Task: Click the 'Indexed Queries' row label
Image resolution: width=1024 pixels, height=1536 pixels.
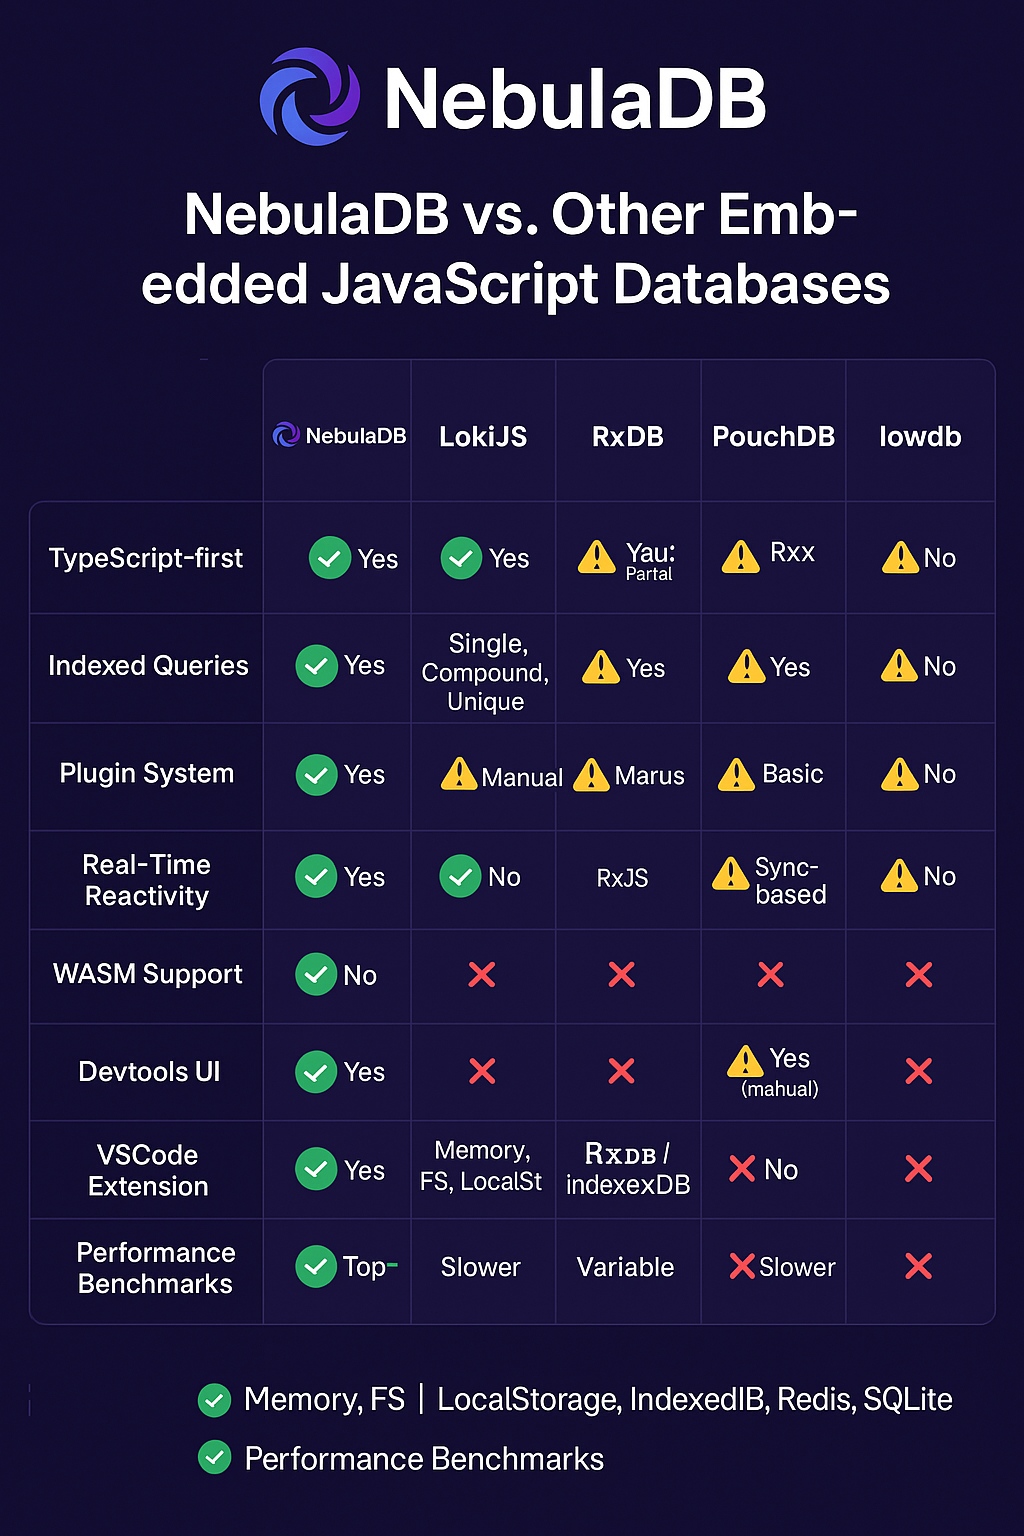Action: (x=148, y=666)
